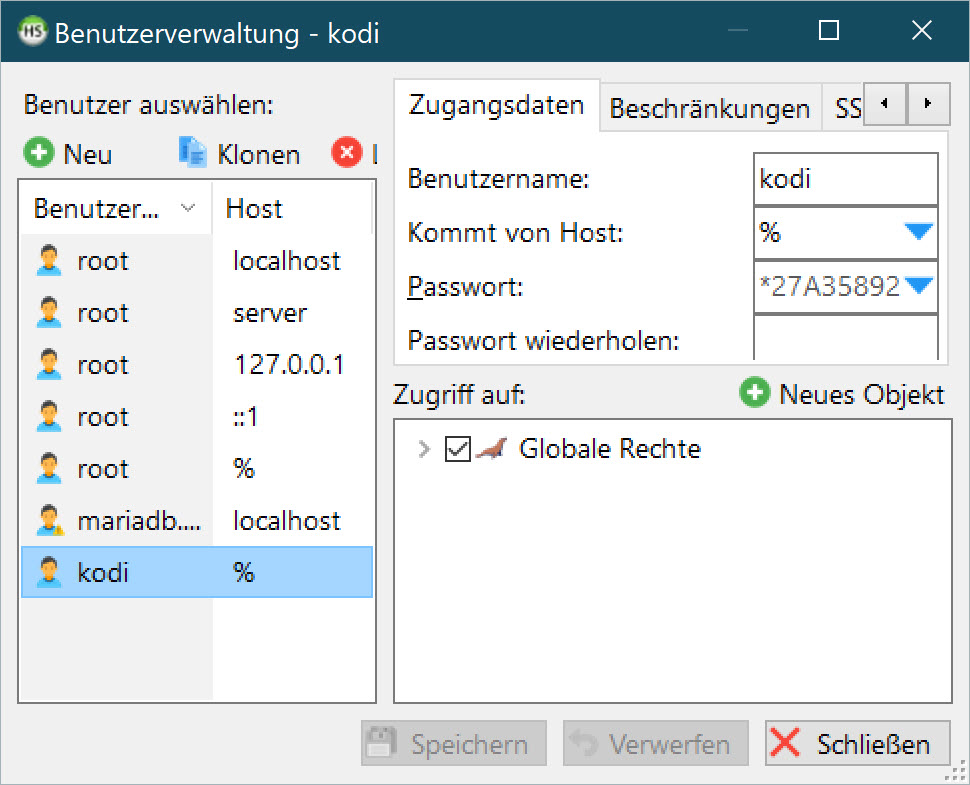
Task: Click the red X icon on Schließen
Action: tap(785, 742)
